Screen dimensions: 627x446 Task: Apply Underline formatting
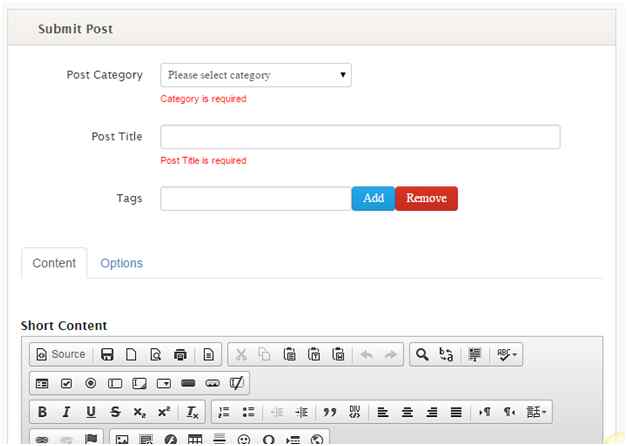pos(91,412)
